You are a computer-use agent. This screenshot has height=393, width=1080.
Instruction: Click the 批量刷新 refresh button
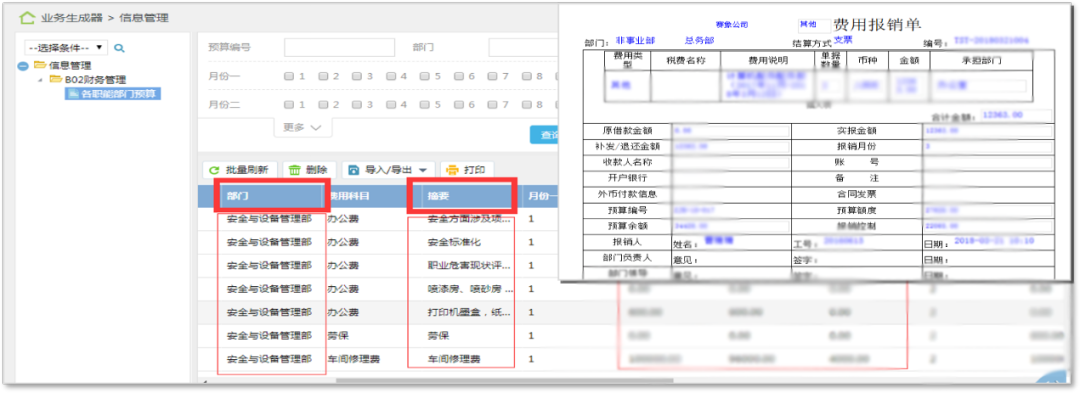point(240,170)
